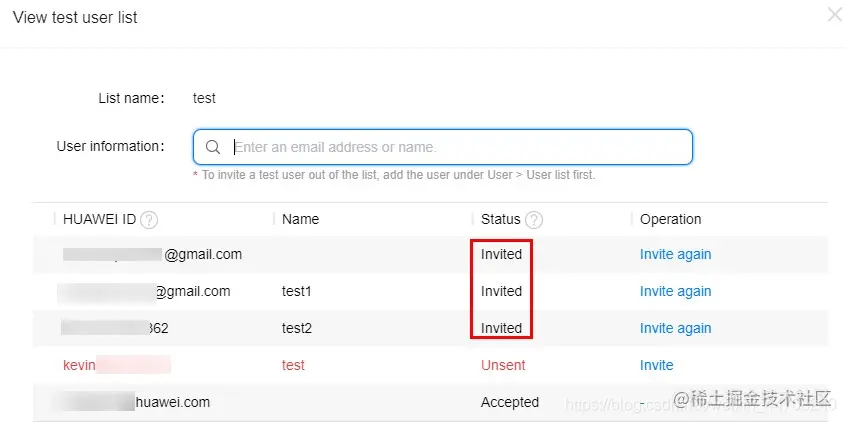Click the name cell test2
The height and width of the screenshot is (423, 846).
tap(297, 328)
